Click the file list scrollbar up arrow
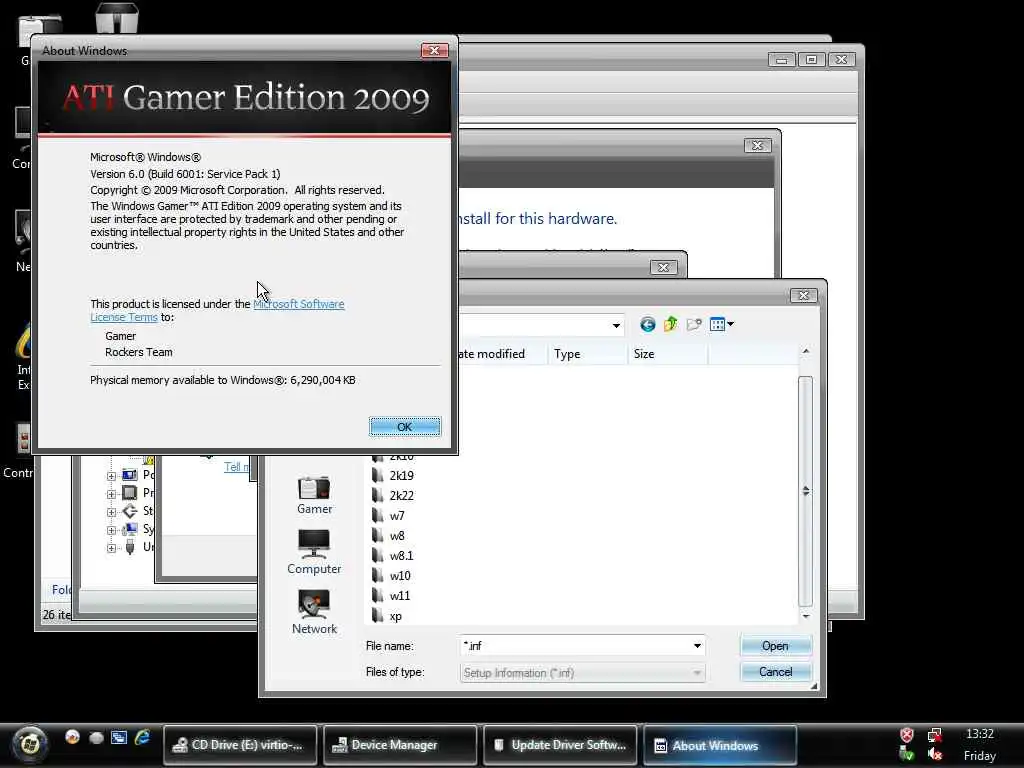1024x768 pixels. tap(806, 351)
